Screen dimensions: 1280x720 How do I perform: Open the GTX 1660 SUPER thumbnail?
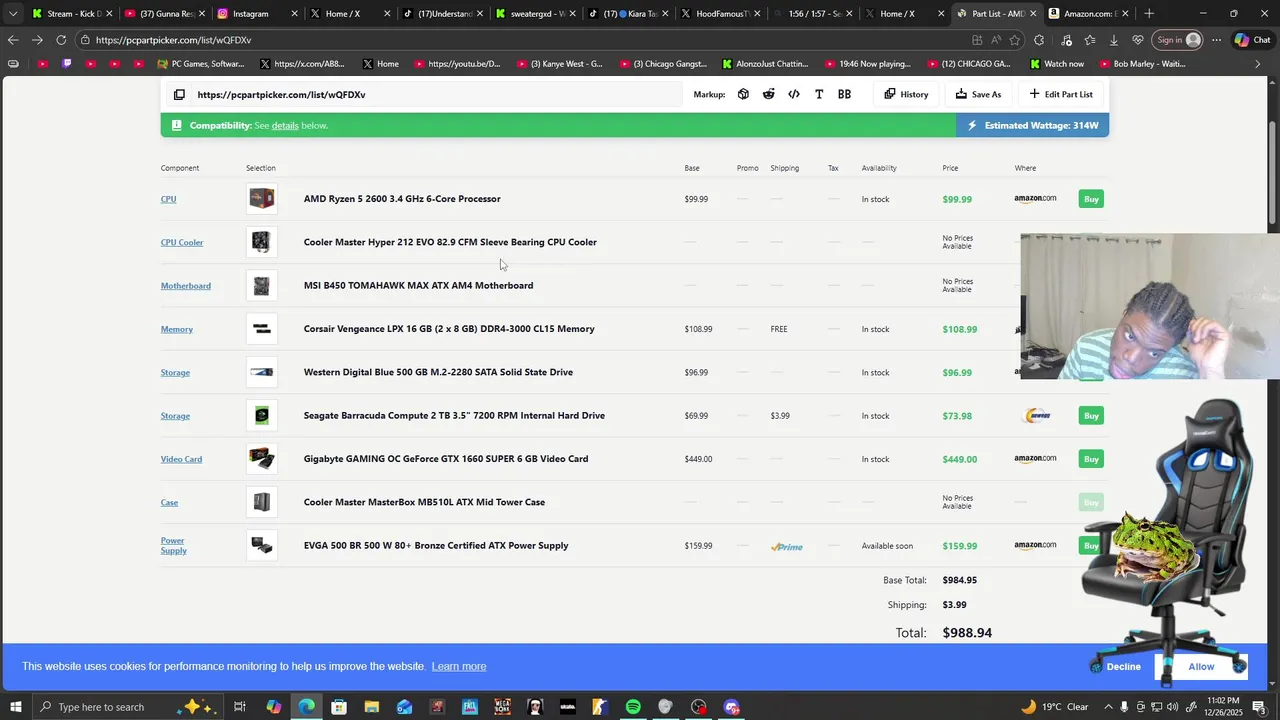(262, 459)
